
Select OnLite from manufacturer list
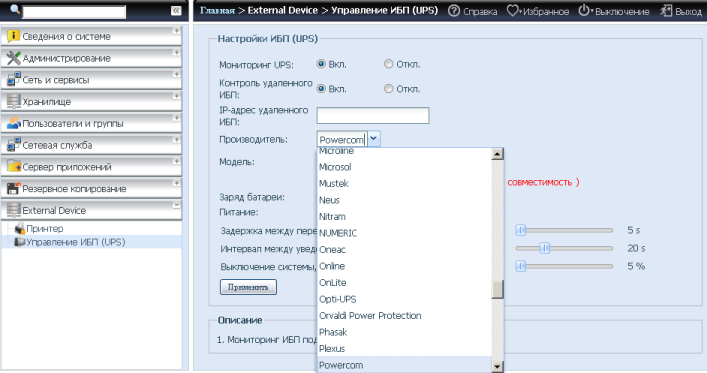coord(404,283)
